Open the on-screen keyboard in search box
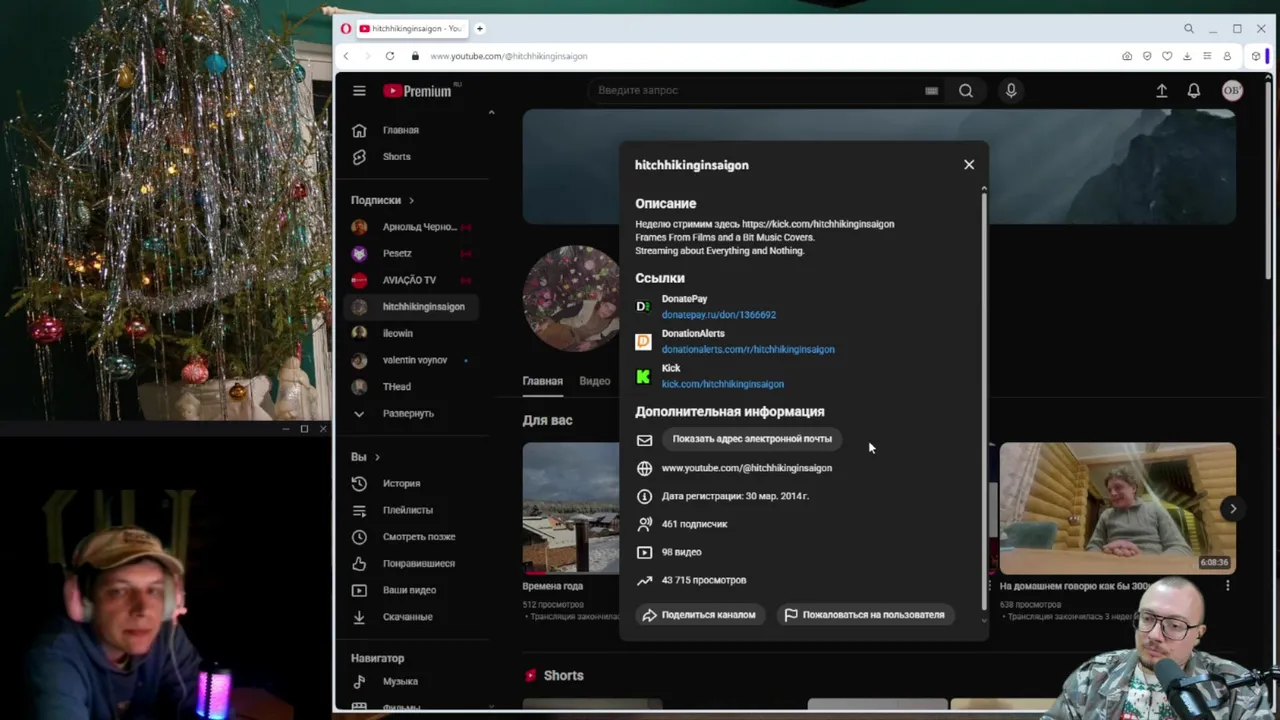1280x720 pixels. pyautogui.click(x=931, y=90)
